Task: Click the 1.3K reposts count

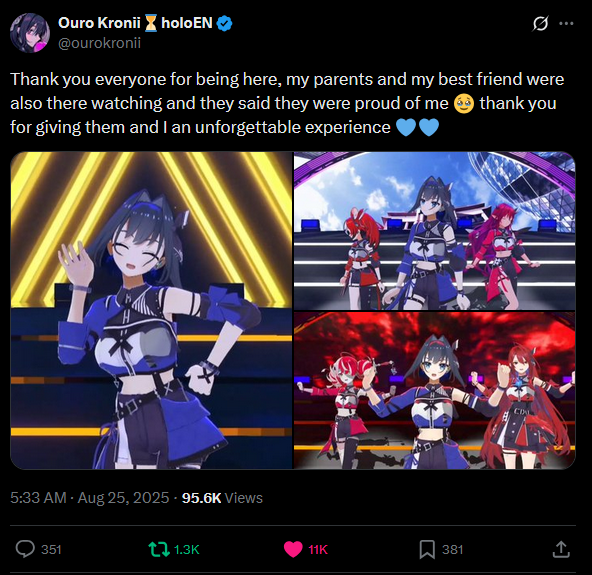Action: point(187,549)
